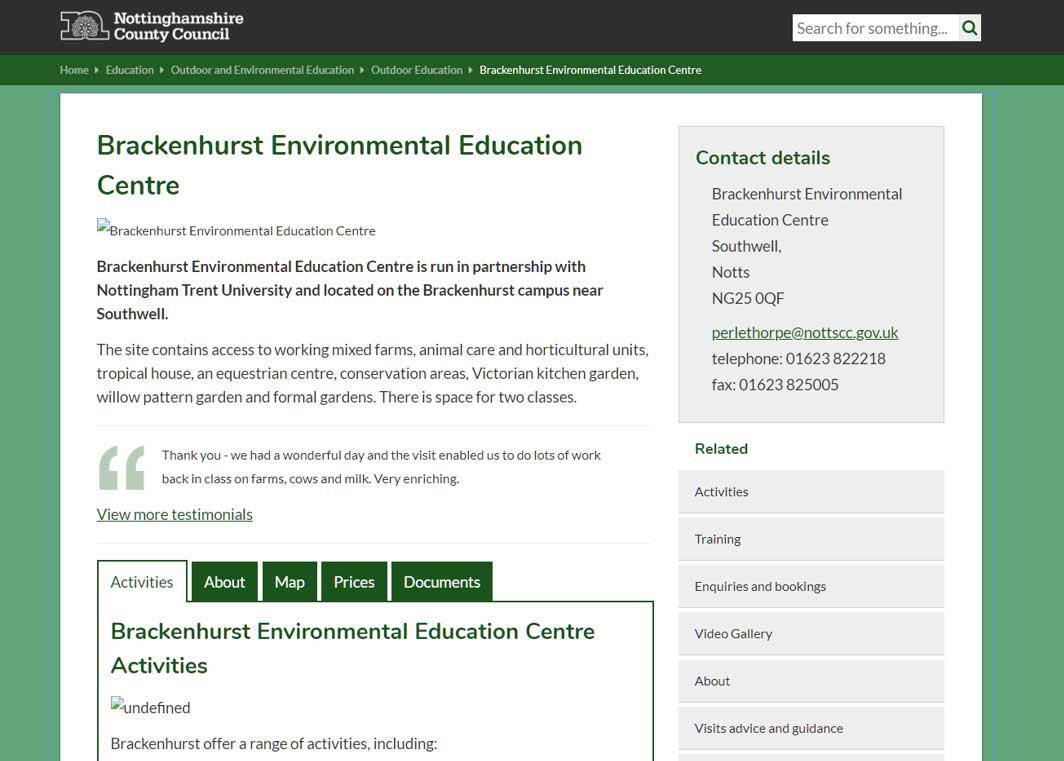Open Education breadcrumb link

(x=130, y=70)
